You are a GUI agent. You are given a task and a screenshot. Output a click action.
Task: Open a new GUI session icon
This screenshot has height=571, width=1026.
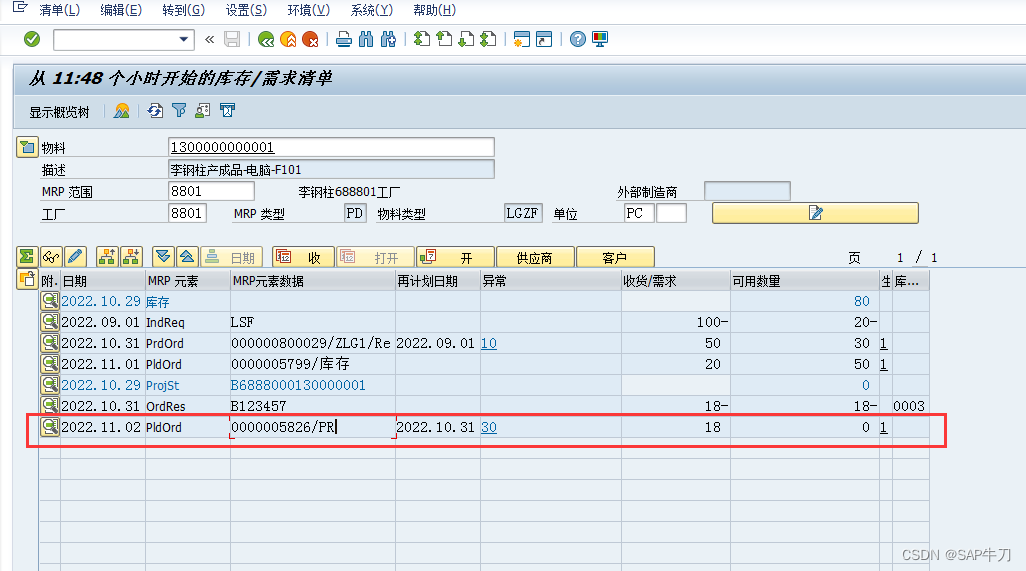click(x=522, y=39)
